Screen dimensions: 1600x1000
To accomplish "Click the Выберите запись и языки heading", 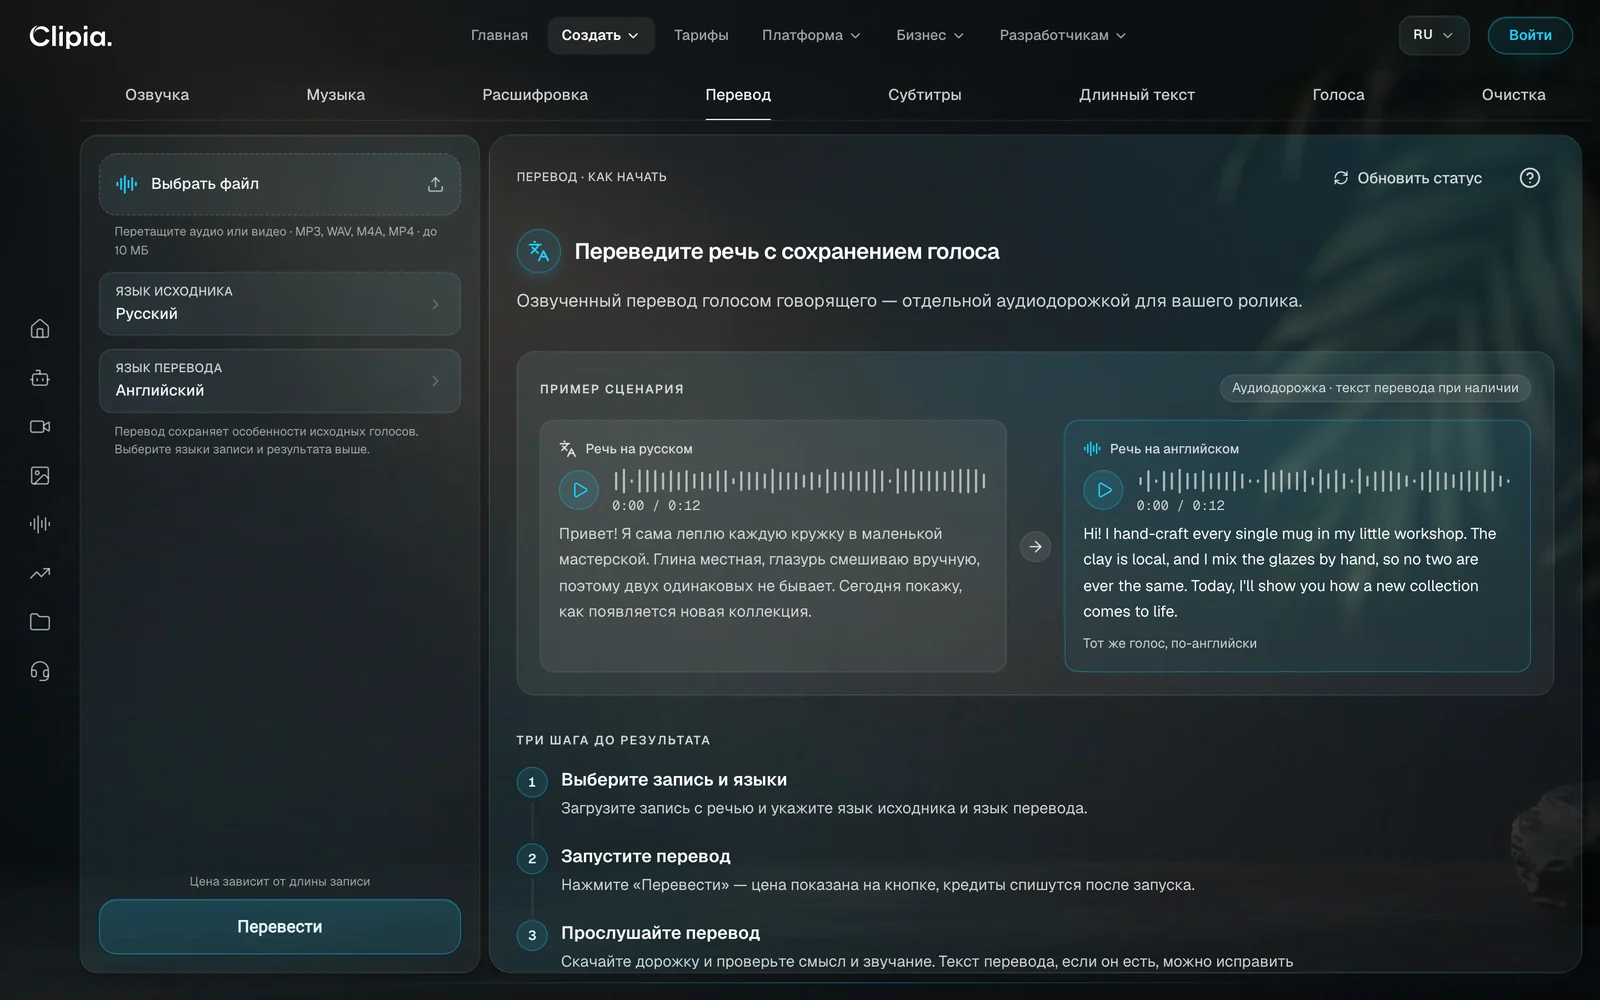I will click(x=674, y=780).
